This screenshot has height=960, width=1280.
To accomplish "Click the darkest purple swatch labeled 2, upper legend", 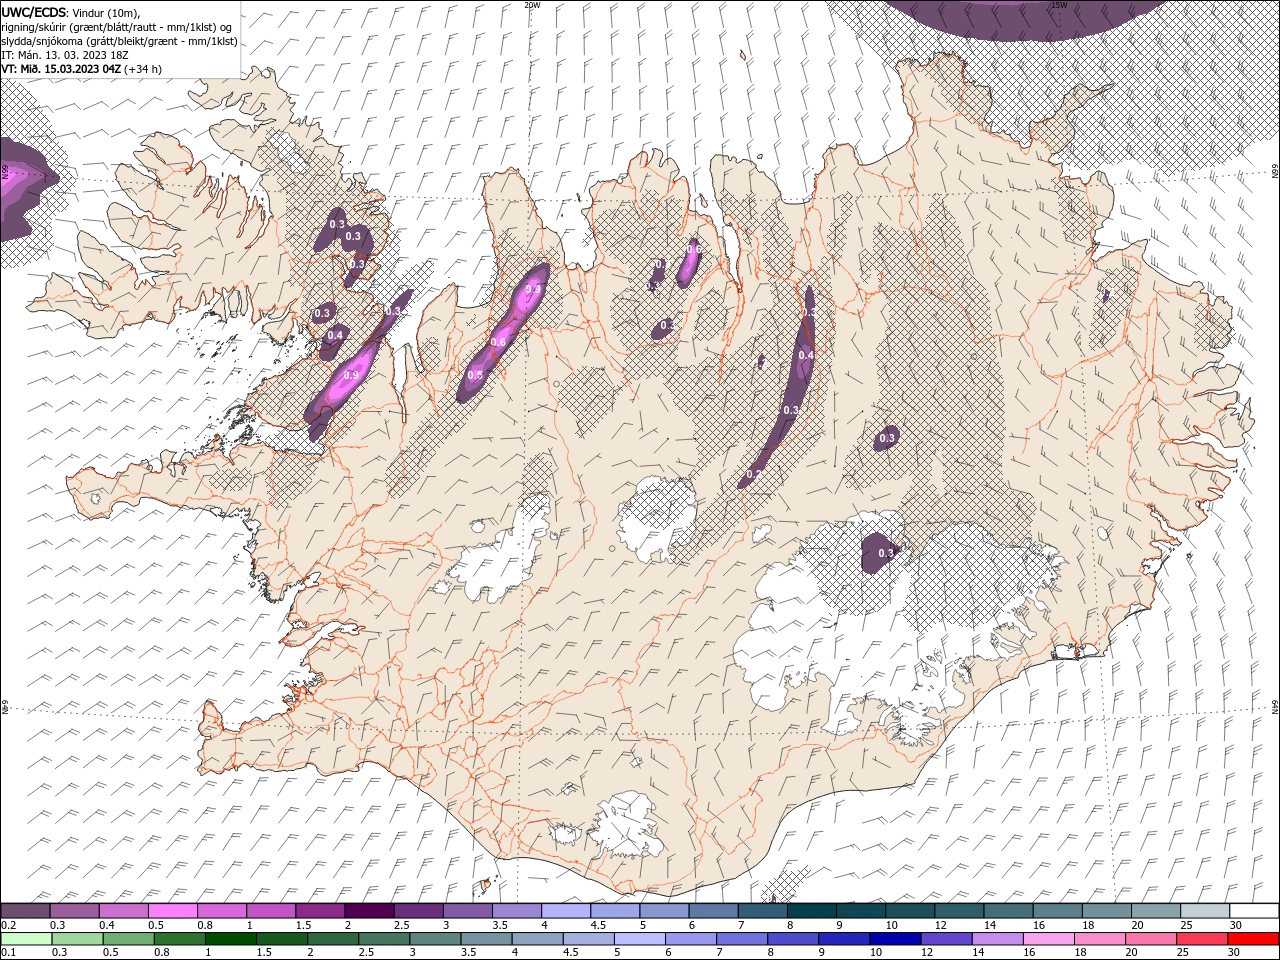I will tap(369, 910).
